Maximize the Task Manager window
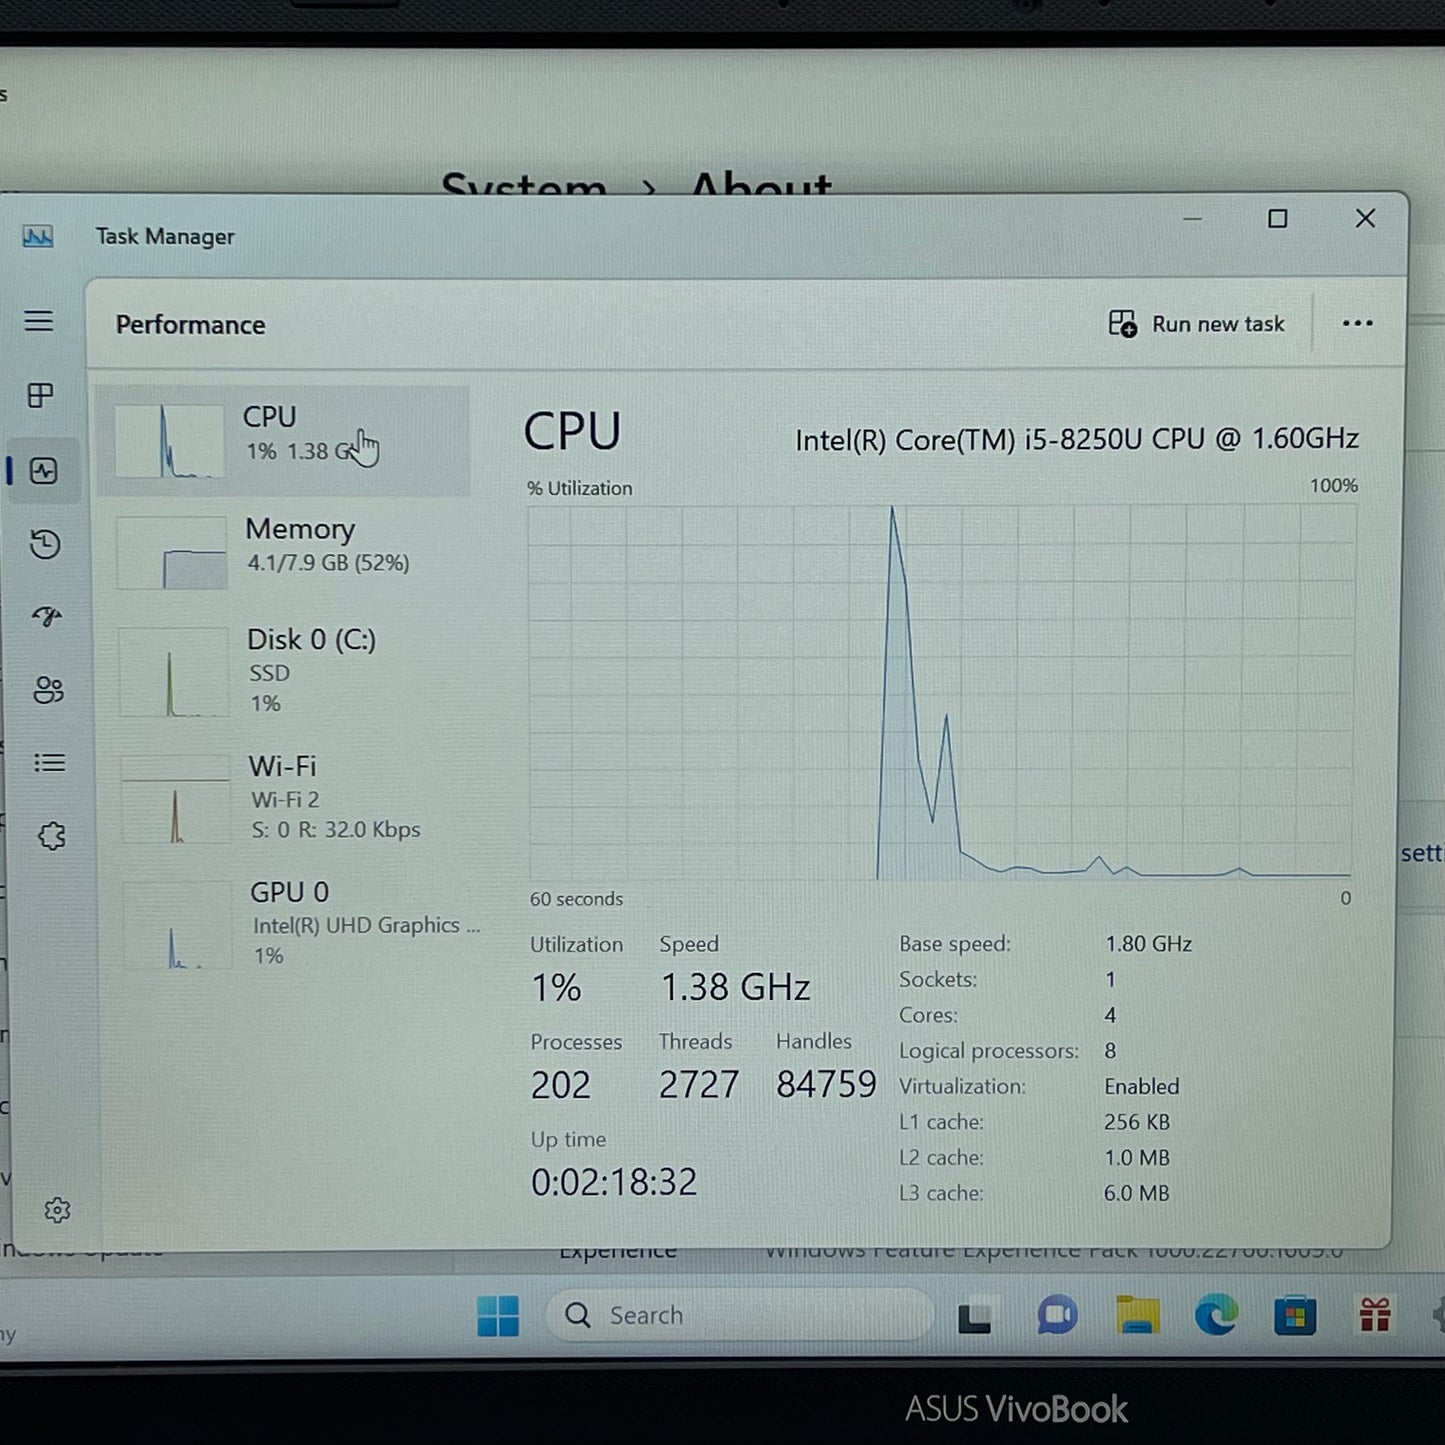1445x1445 pixels. (x=1278, y=218)
